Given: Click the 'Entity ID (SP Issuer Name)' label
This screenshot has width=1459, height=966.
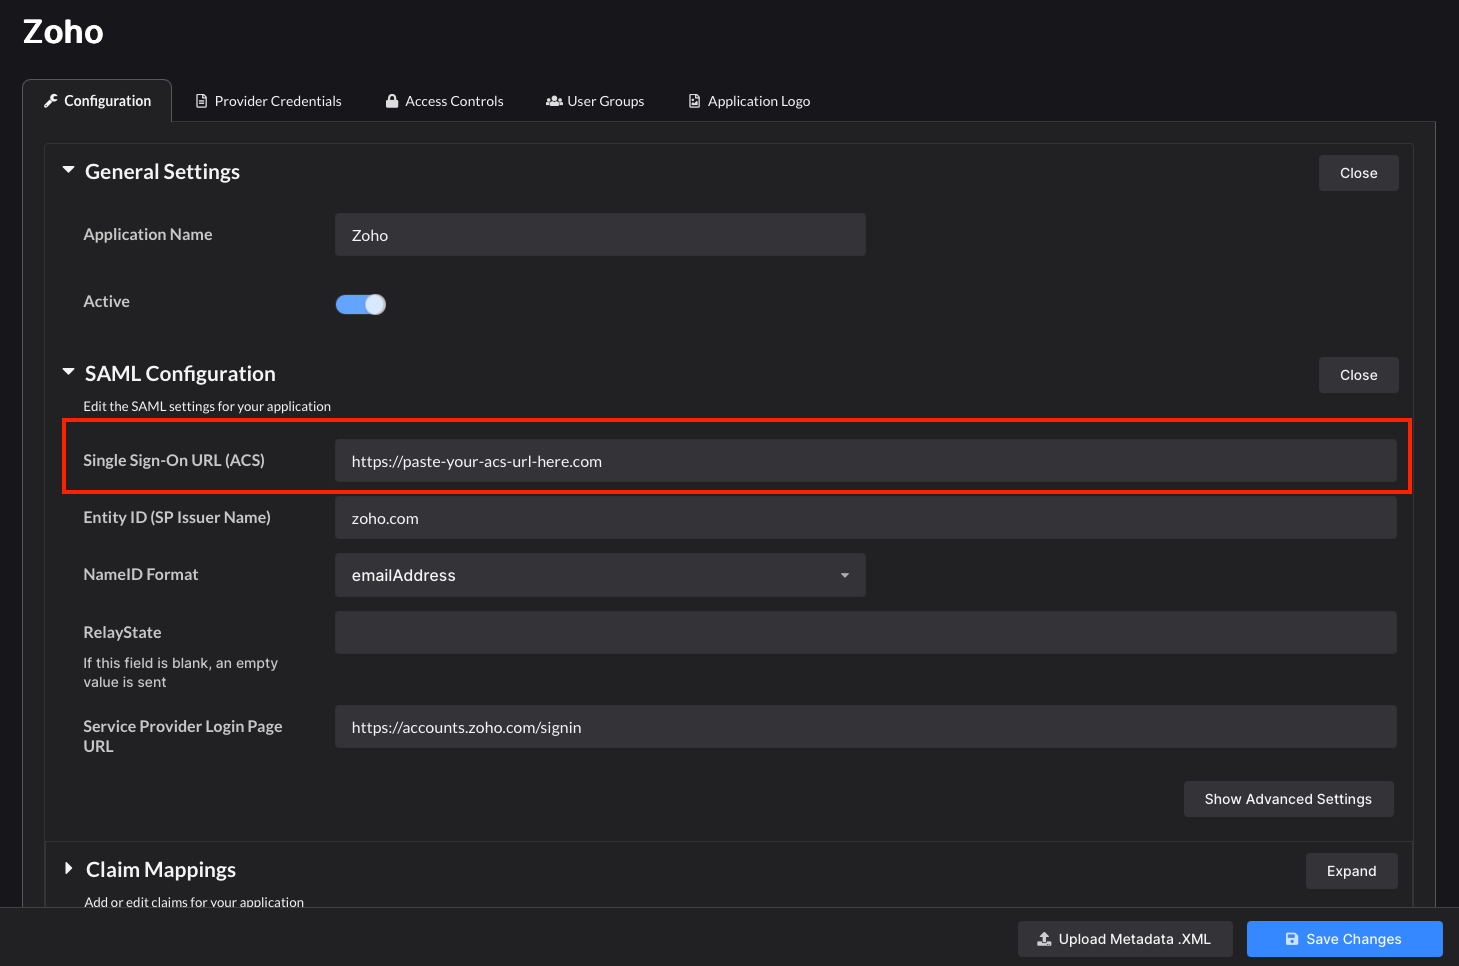Looking at the screenshot, I should [177, 518].
